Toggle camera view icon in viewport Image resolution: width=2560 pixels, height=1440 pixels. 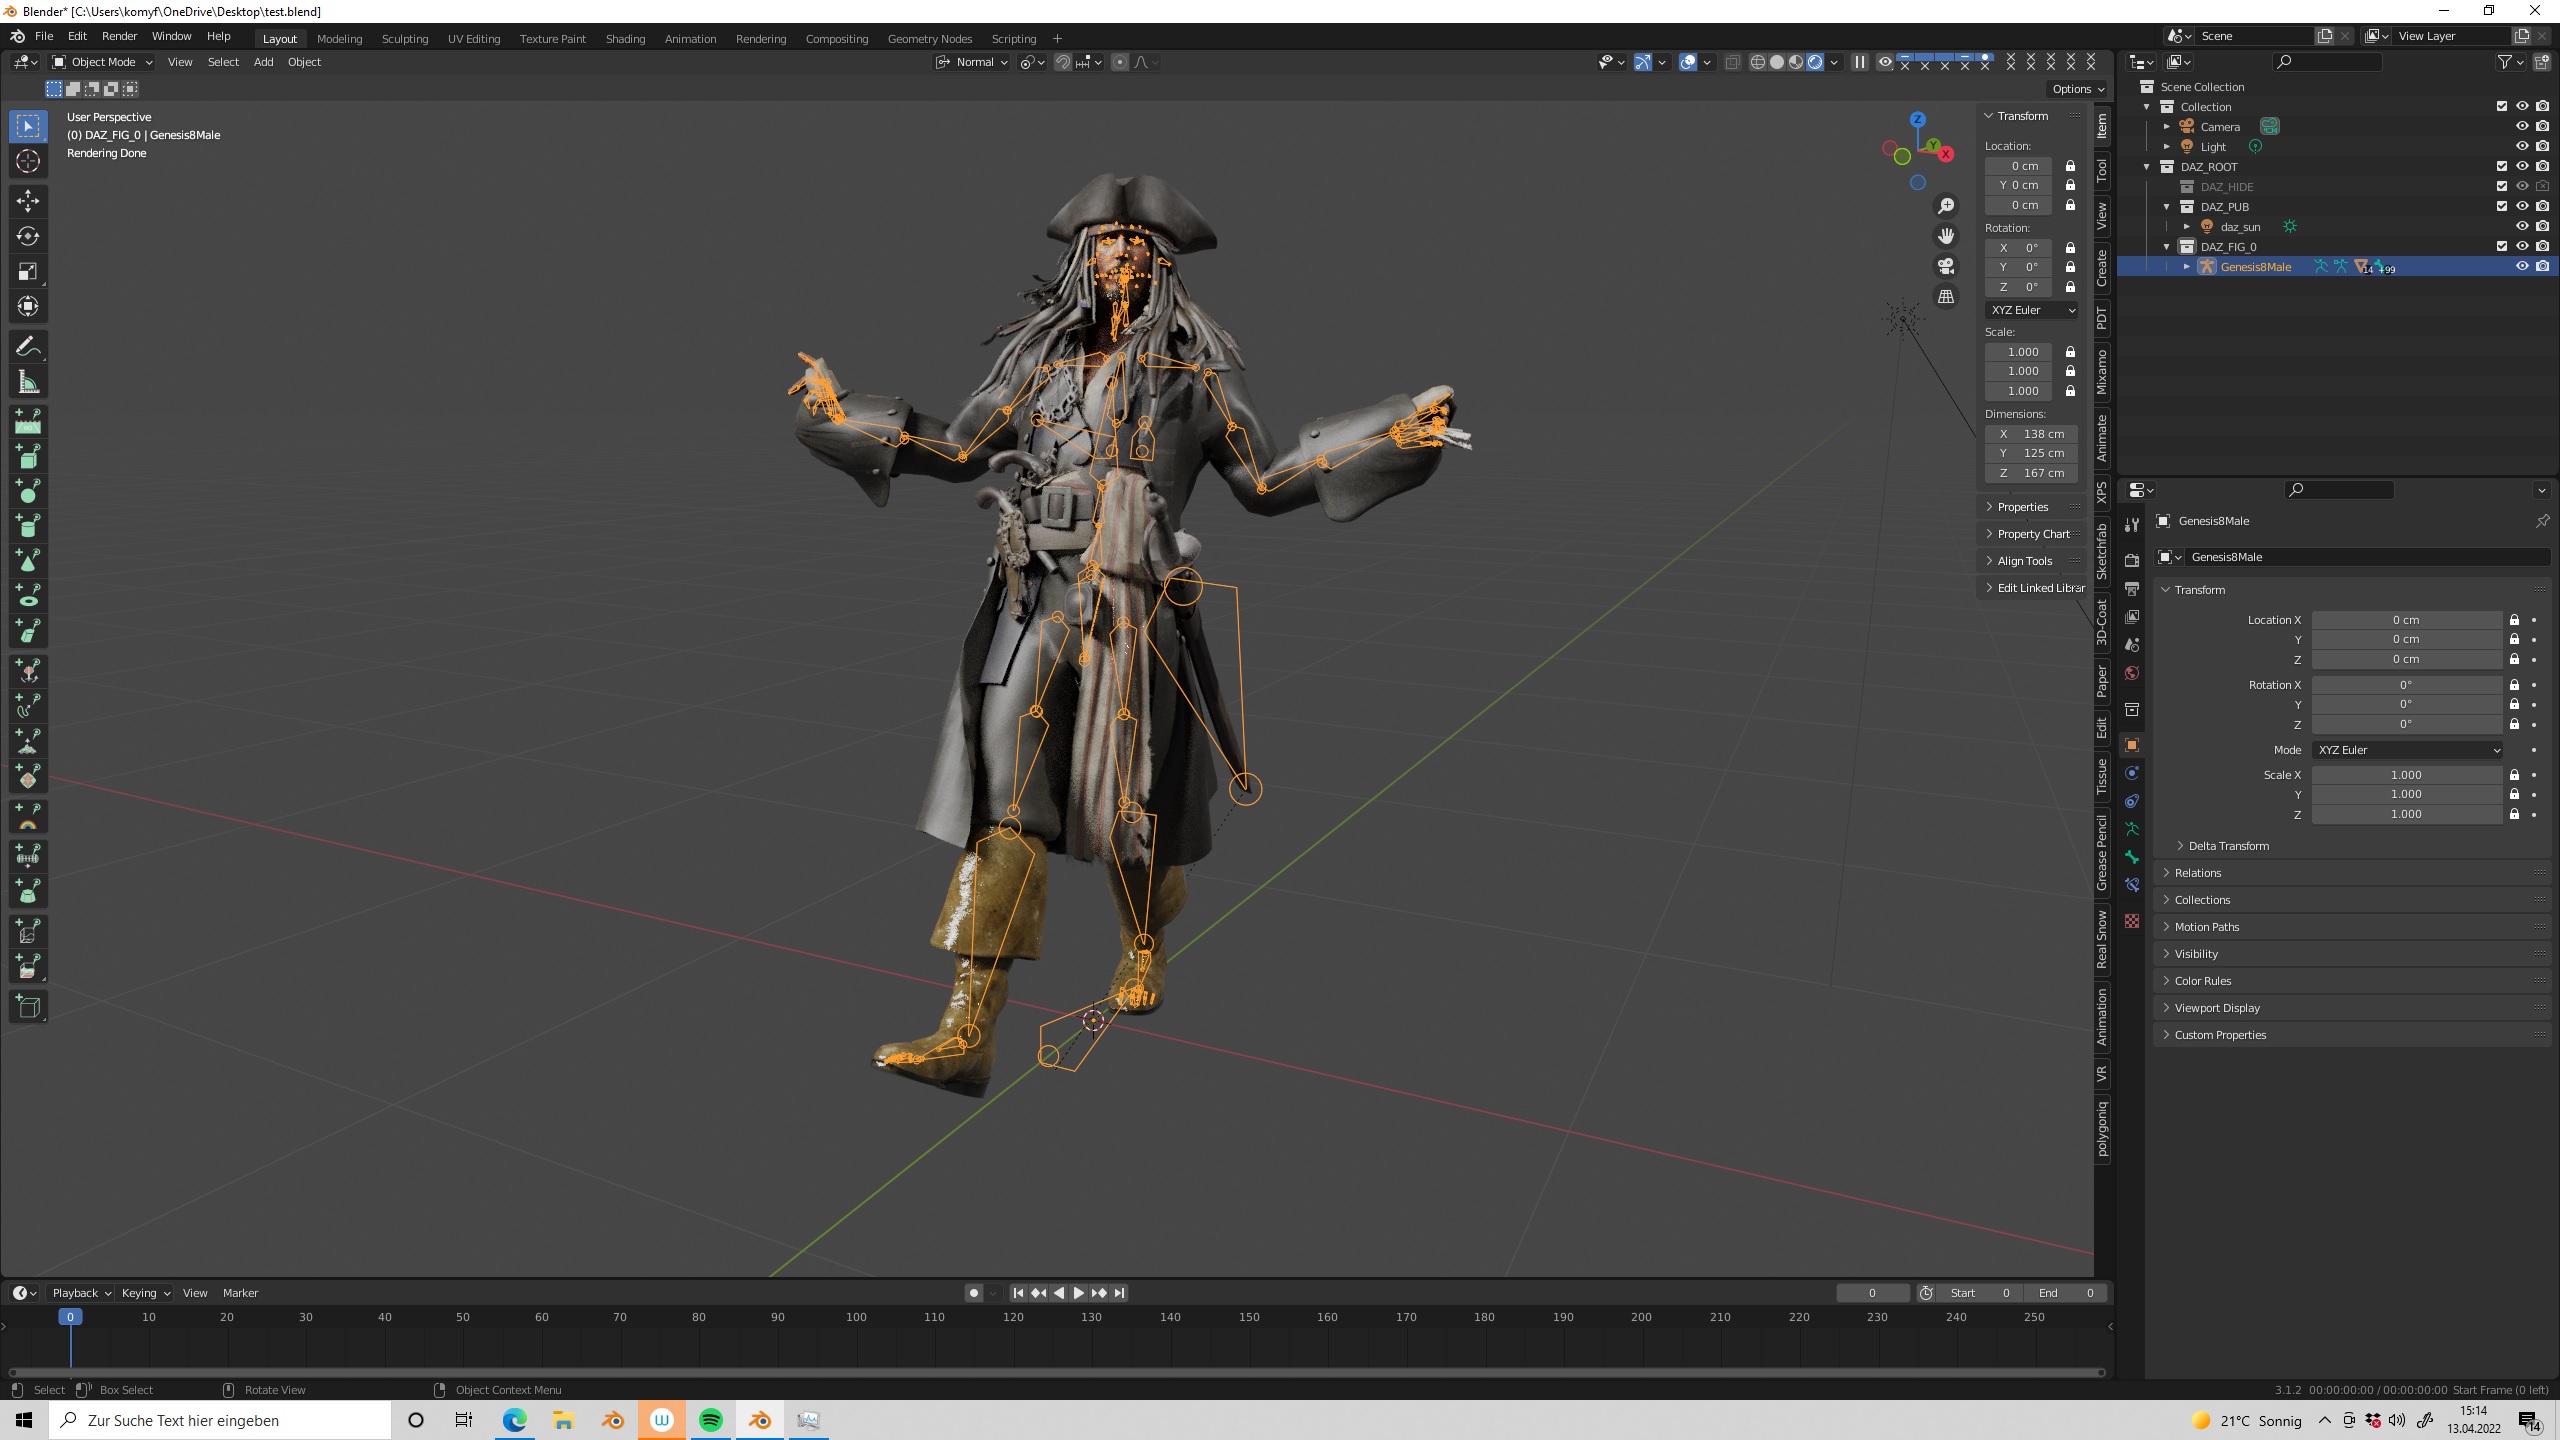coord(1946,266)
